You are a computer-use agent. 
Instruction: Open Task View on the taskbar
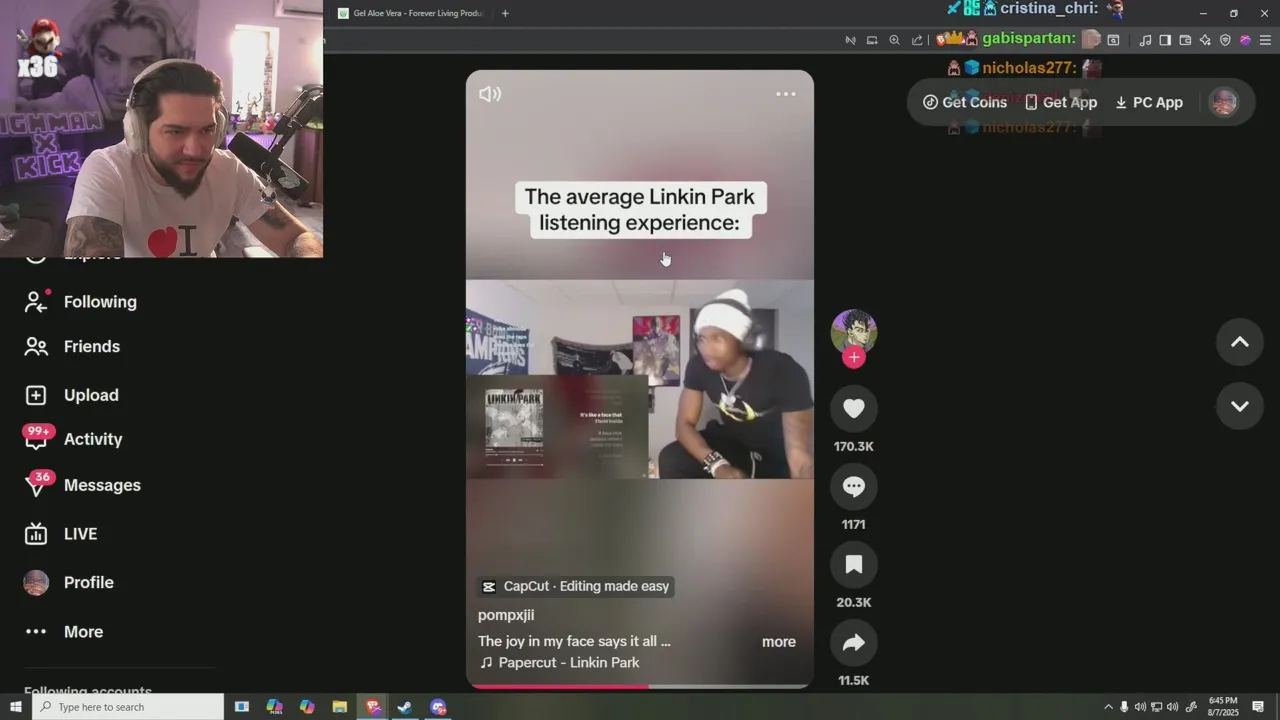(x=242, y=707)
